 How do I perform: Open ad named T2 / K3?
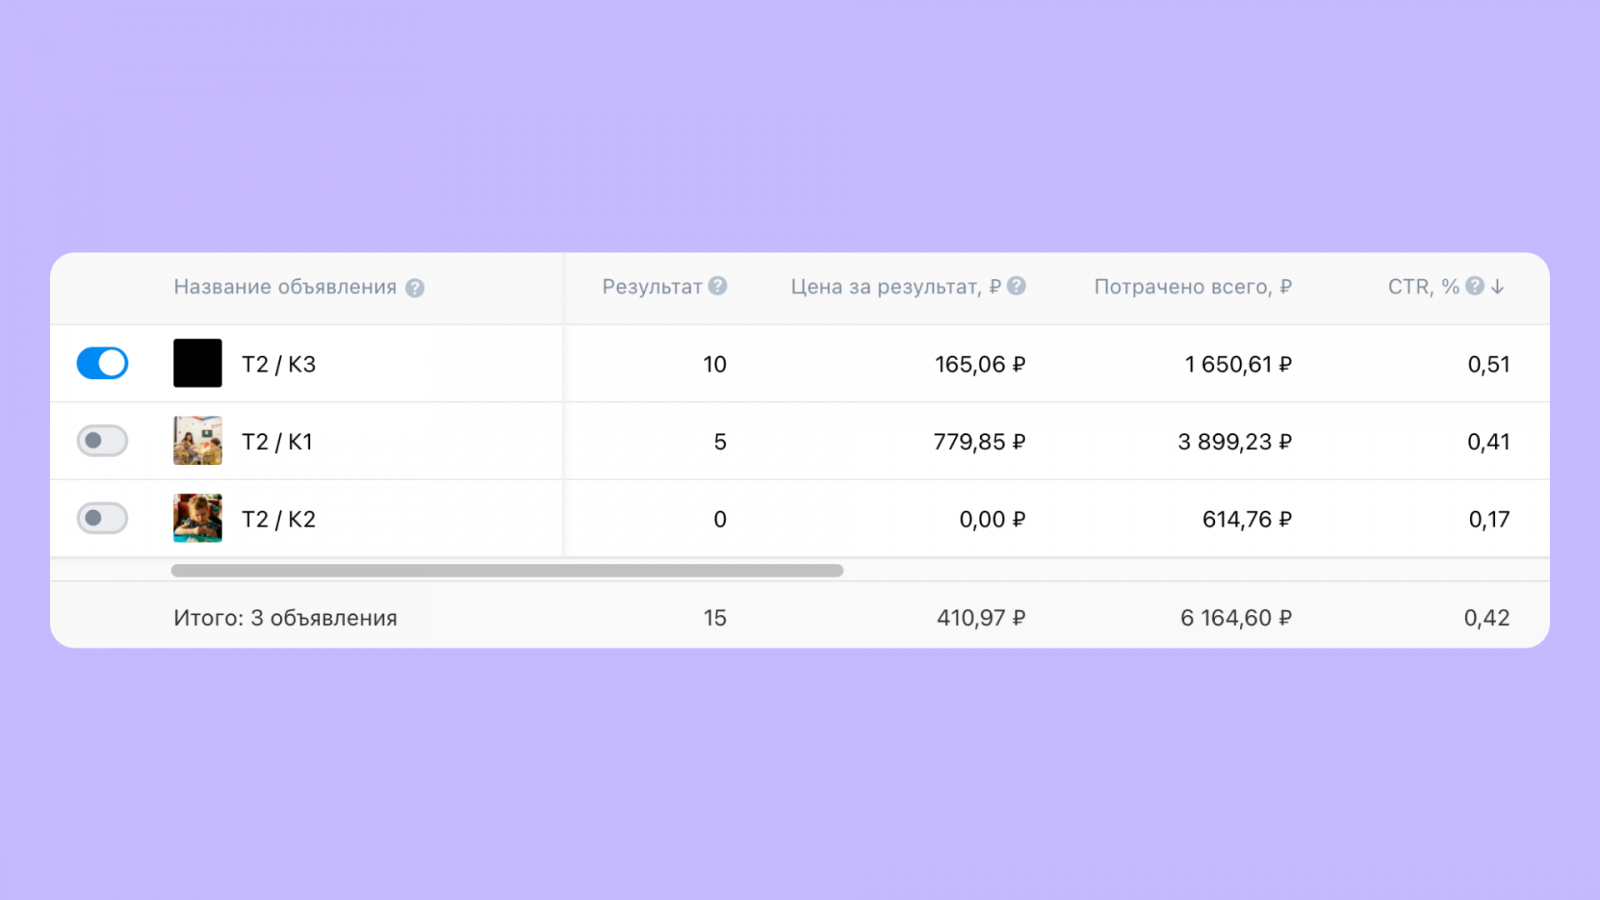click(279, 365)
